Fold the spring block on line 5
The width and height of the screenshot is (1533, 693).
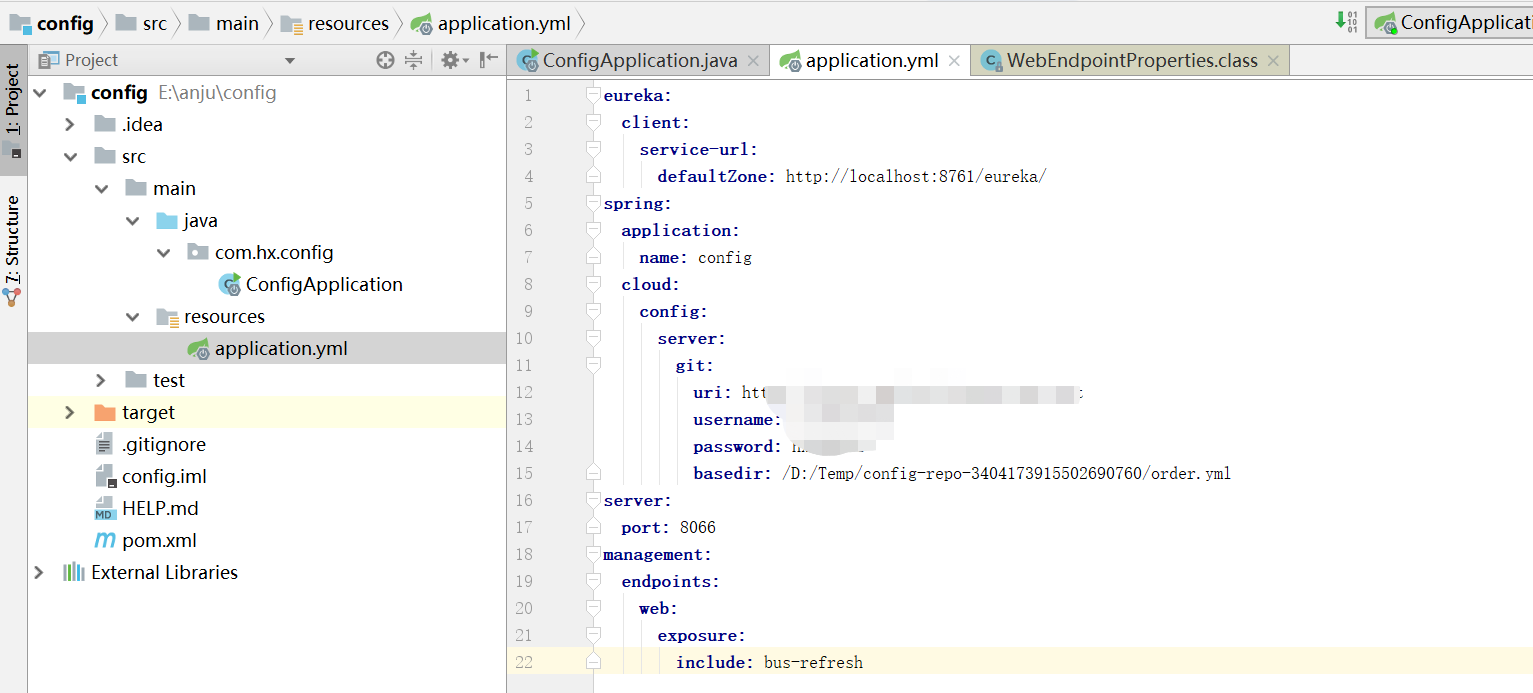pyautogui.click(x=593, y=203)
